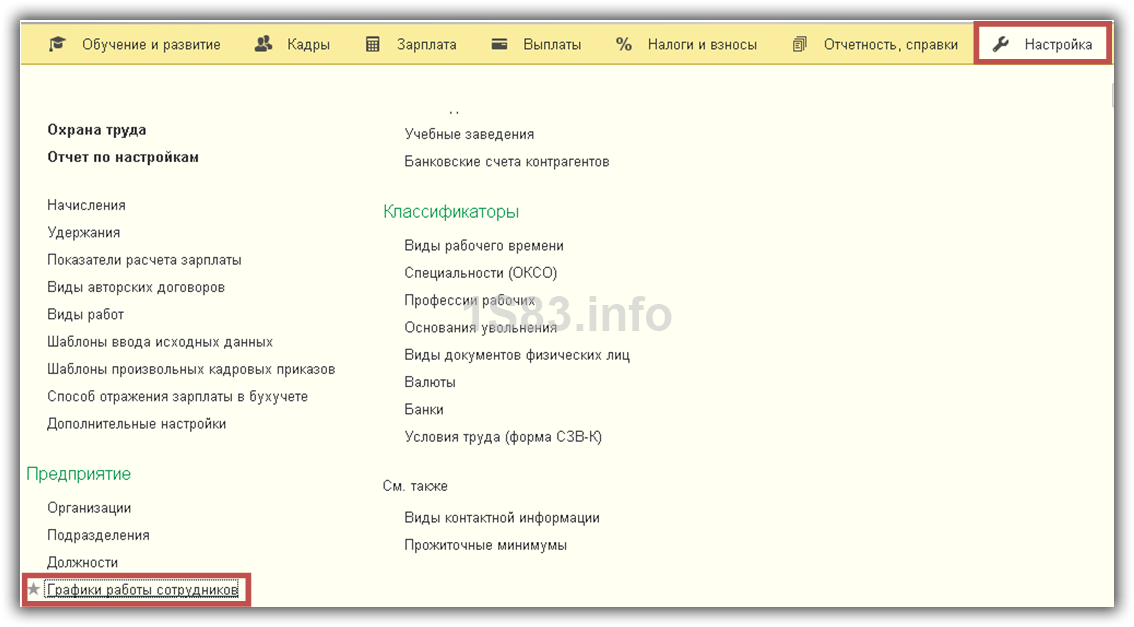
Task: Click the graduation cap icon for Обучение и развитие
Action: pyautogui.click(x=58, y=44)
